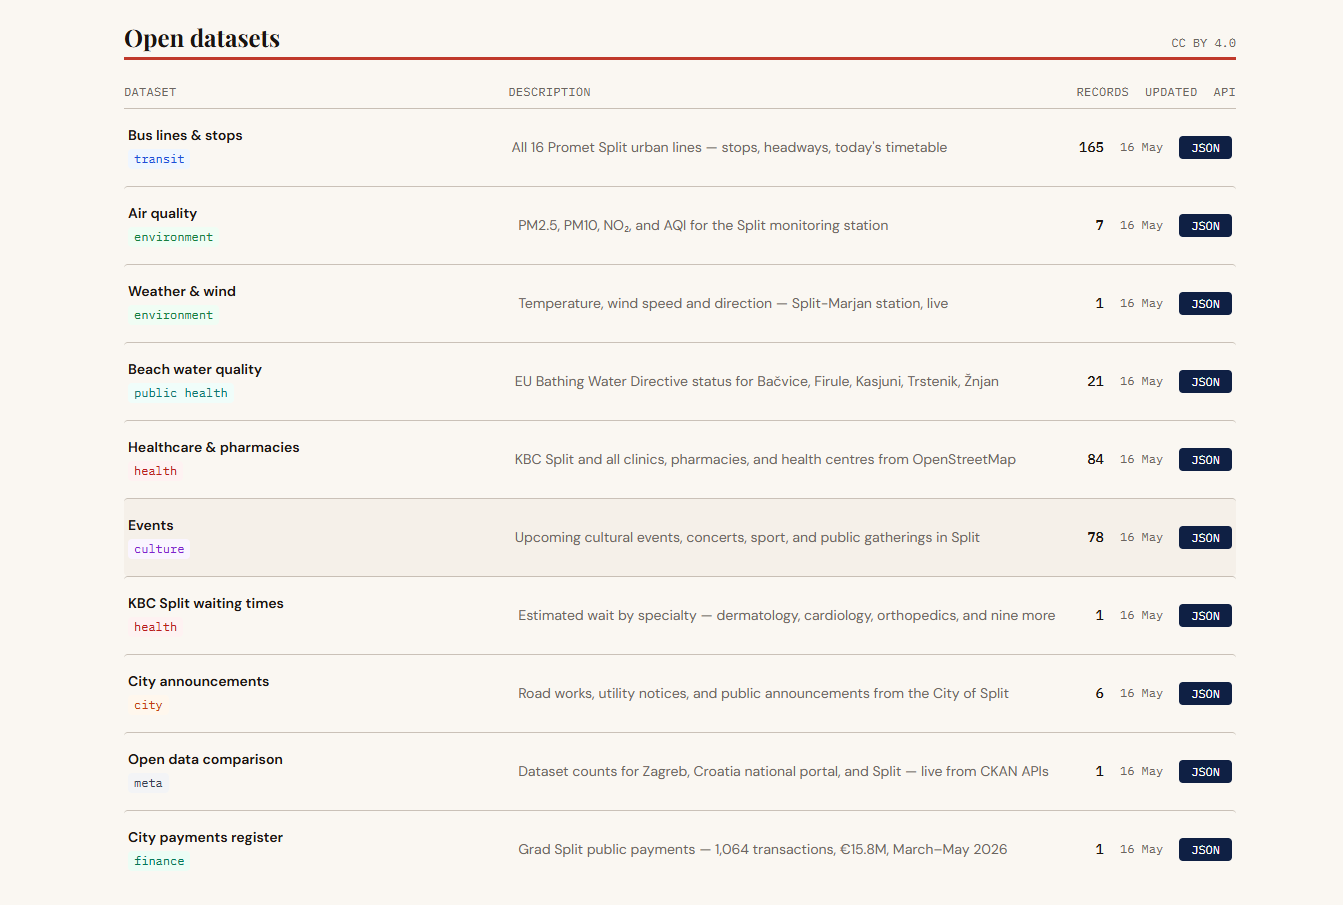
Task: Click the 84 records count for Healthcare
Action: click(1095, 459)
